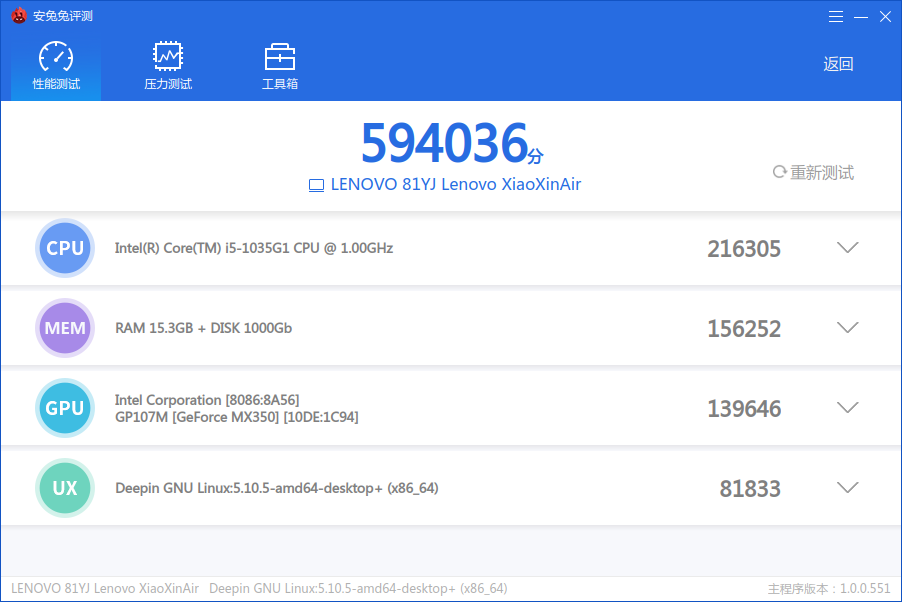902x602 pixels.
Task: Click the GP107M GeForce MX350 line
Action: 236,417
